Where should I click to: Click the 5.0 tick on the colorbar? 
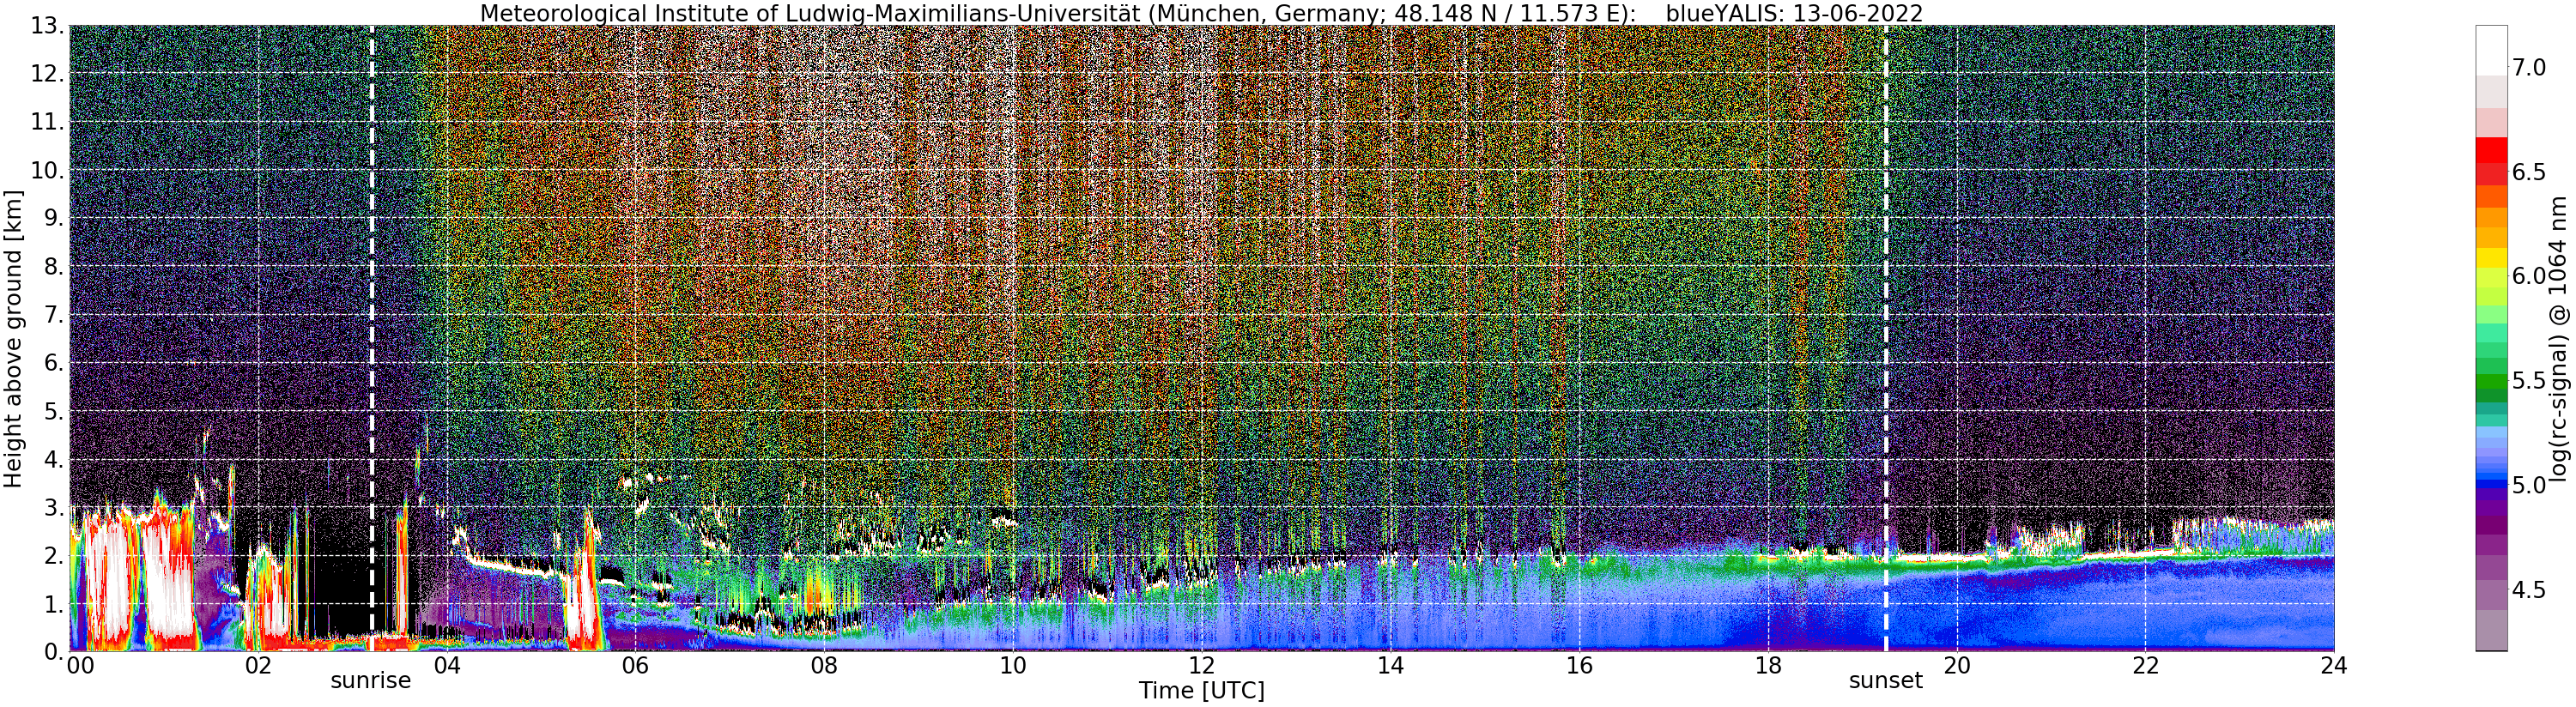click(x=2529, y=485)
